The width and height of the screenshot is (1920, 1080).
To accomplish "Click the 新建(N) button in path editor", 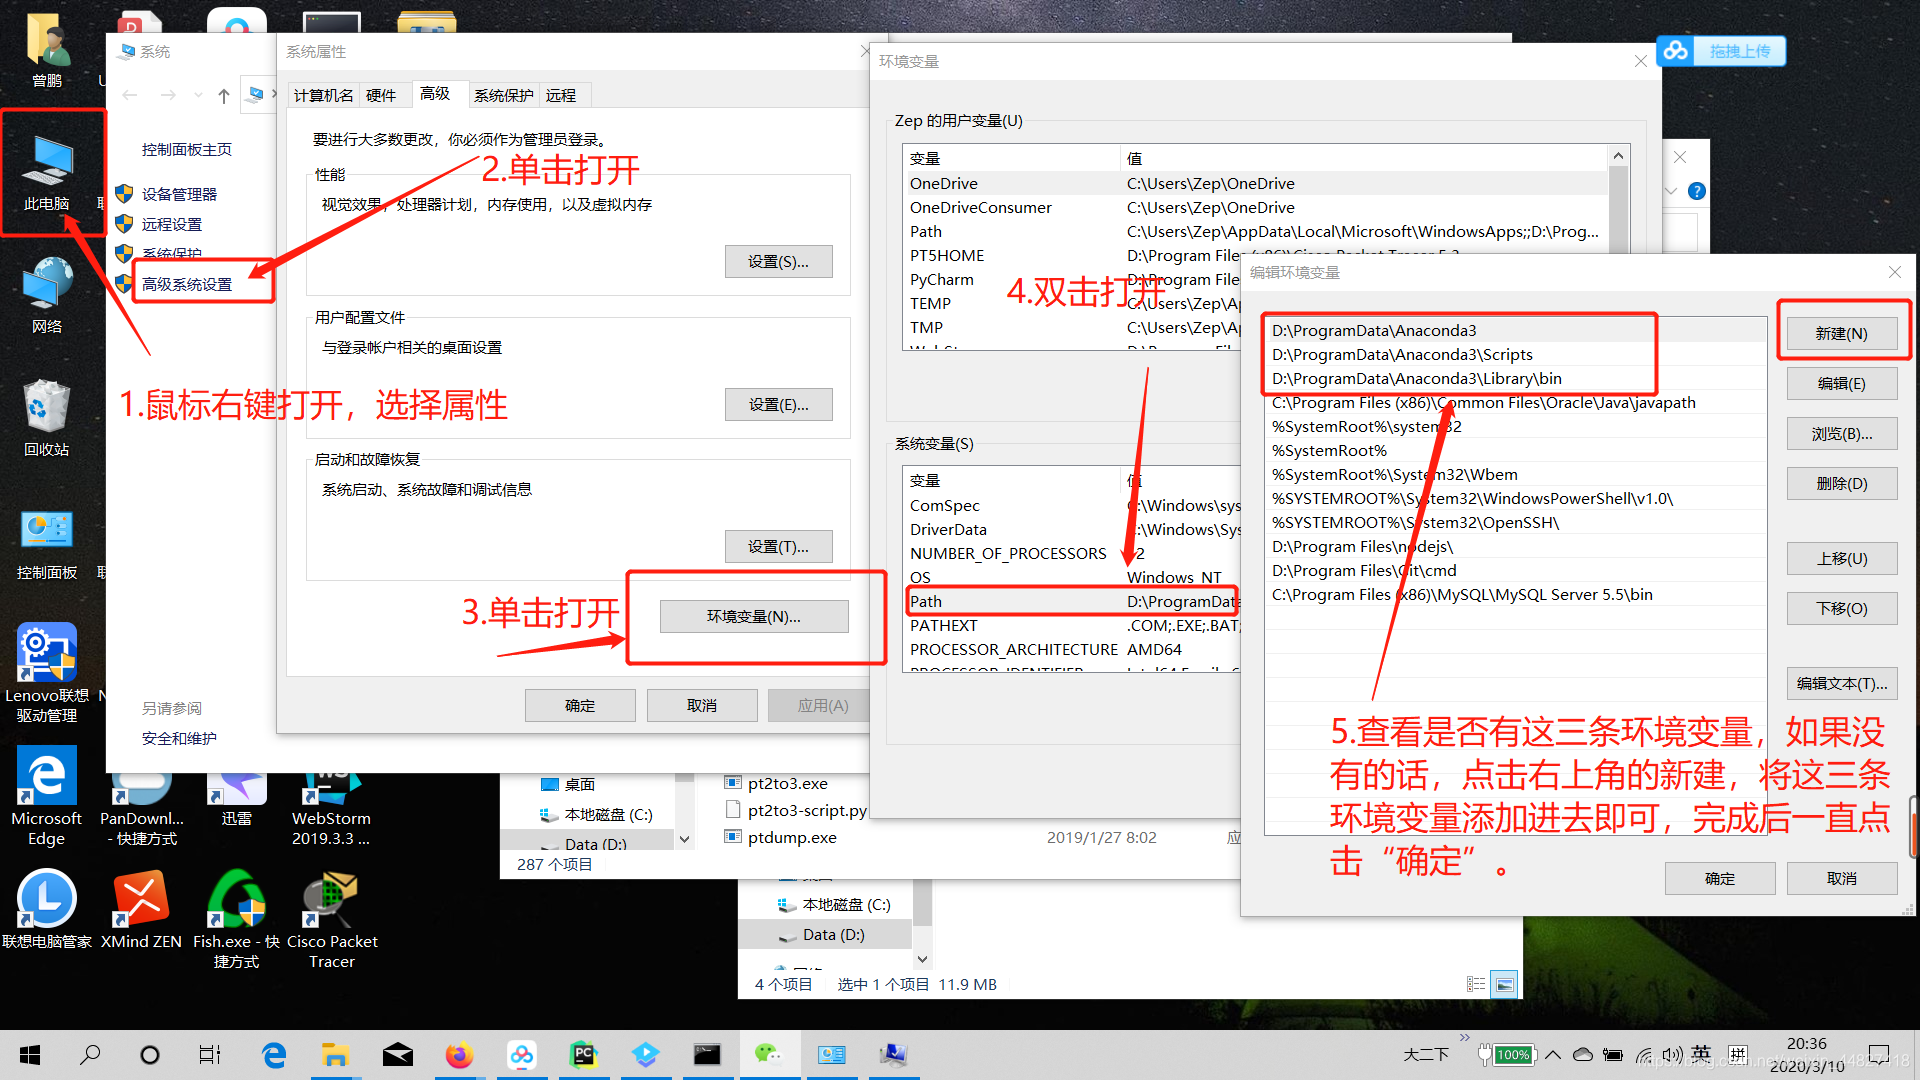I will [x=1838, y=332].
